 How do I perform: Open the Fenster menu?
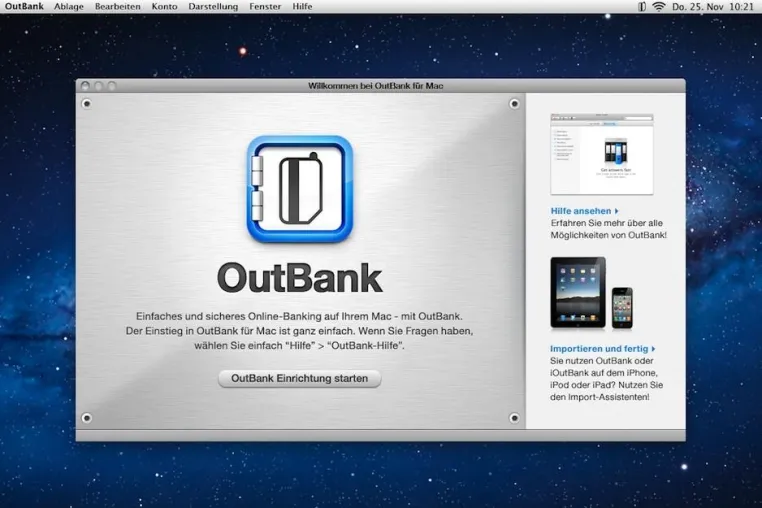click(x=265, y=6)
